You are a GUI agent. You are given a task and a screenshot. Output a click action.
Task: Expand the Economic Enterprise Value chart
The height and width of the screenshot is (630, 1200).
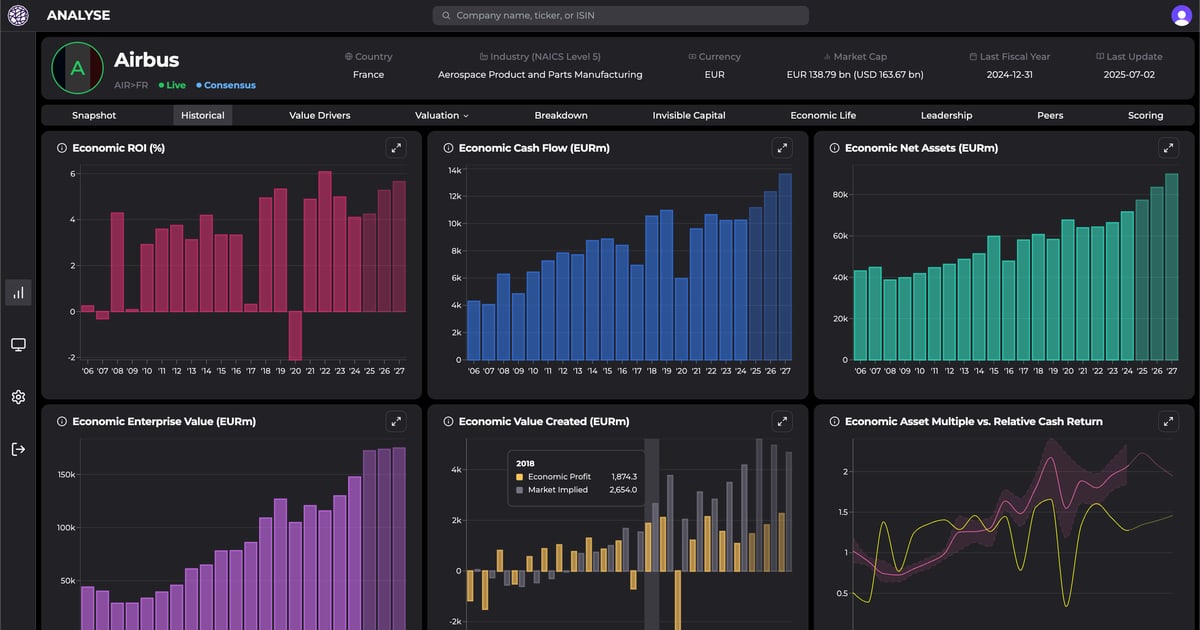[396, 422]
